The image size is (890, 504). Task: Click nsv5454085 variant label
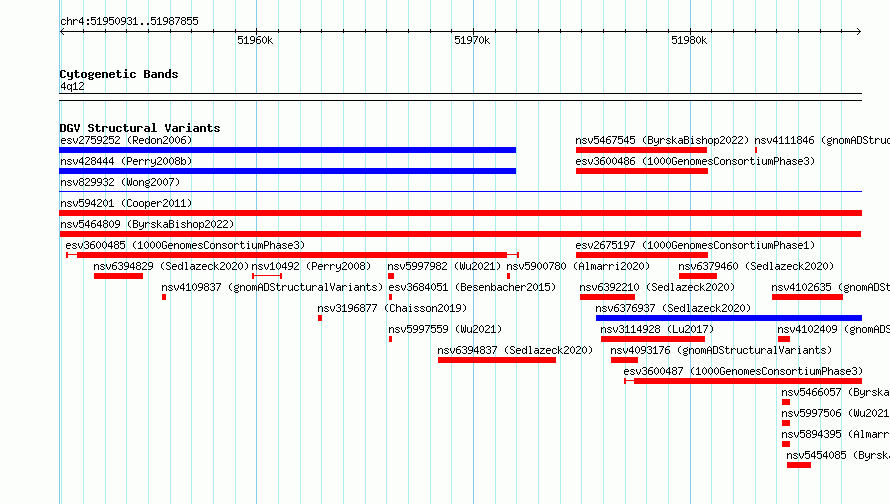838,455
